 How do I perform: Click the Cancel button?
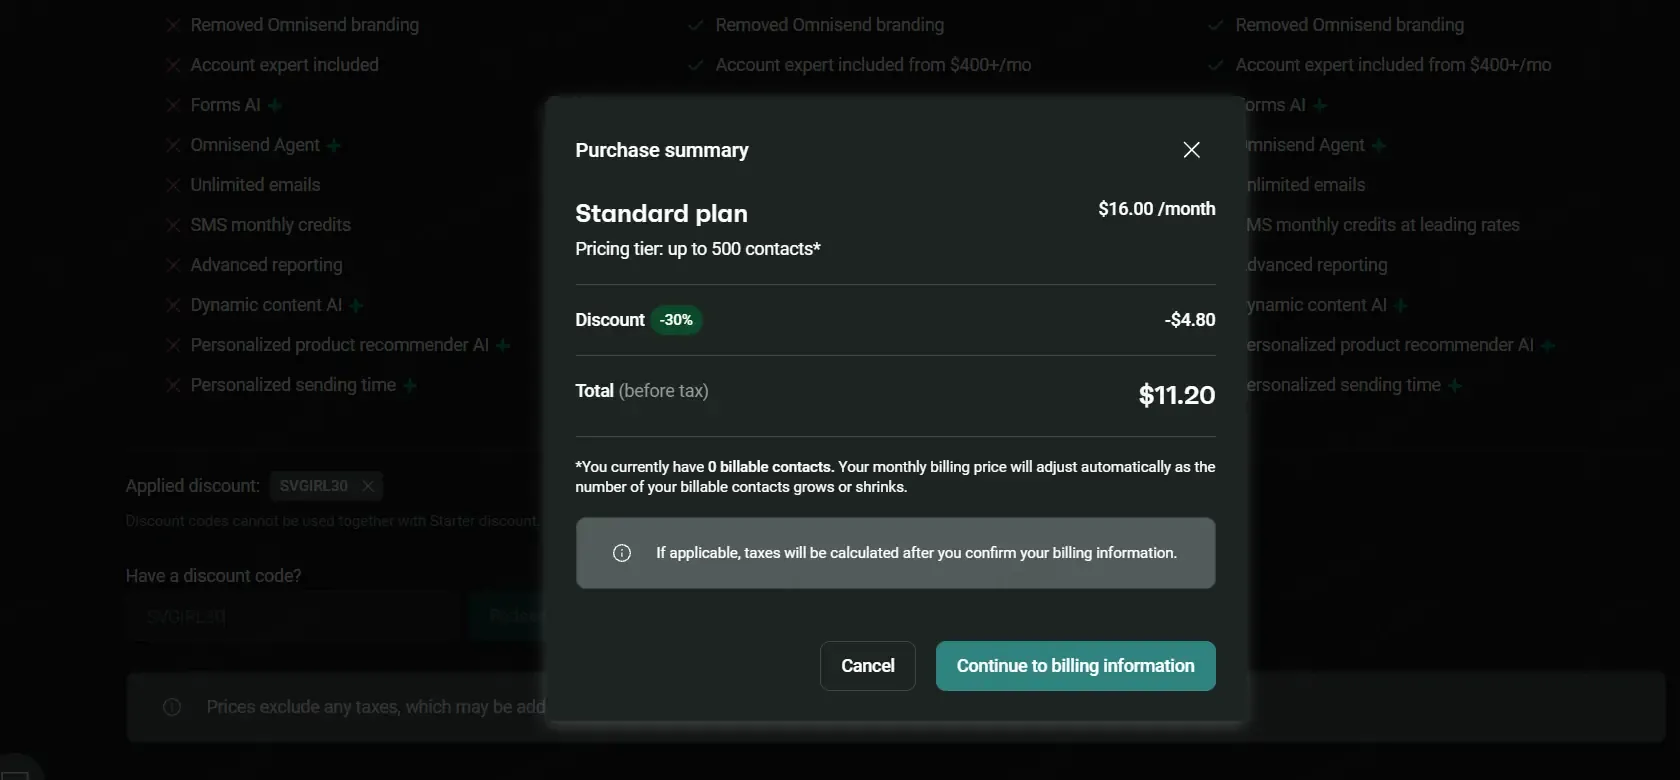(868, 666)
